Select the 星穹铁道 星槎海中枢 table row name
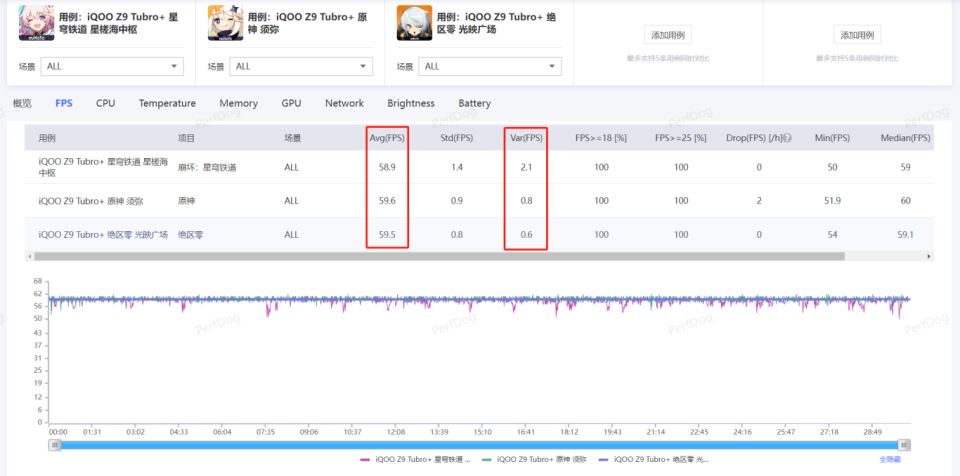The height and width of the screenshot is (476, 960). tap(103, 167)
